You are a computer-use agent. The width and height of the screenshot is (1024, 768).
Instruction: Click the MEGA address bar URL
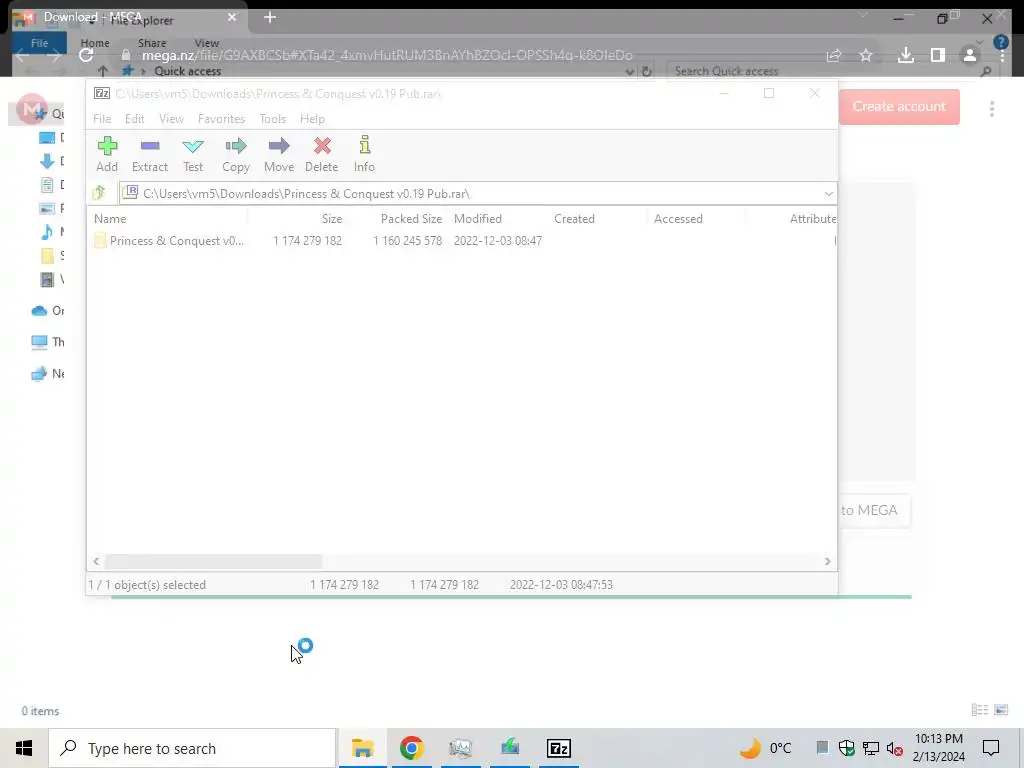[387, 56]
